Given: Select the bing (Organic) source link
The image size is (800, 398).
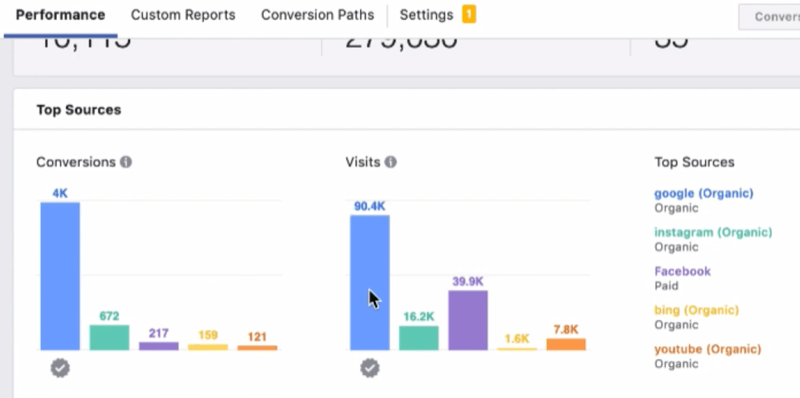Looking at the screenshot, I should (696, 310).
